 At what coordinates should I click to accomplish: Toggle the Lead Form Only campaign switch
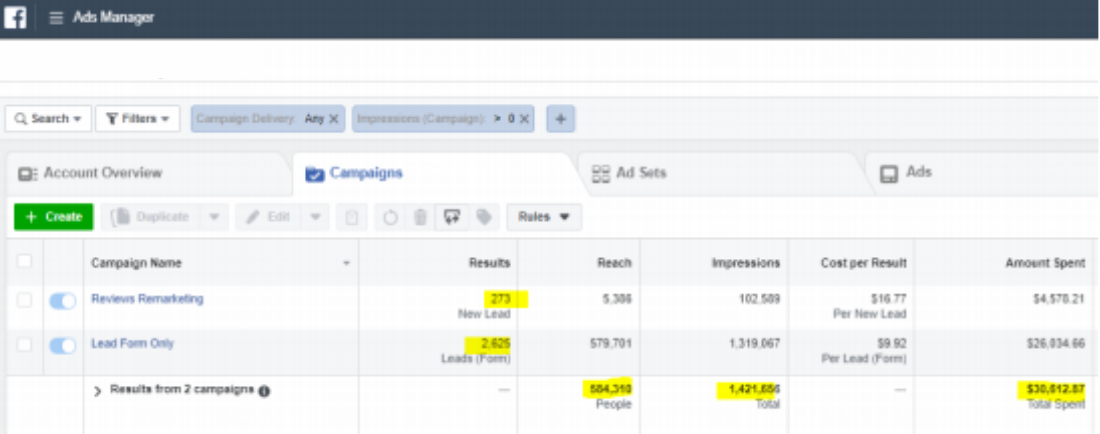[x=62, y=346]
